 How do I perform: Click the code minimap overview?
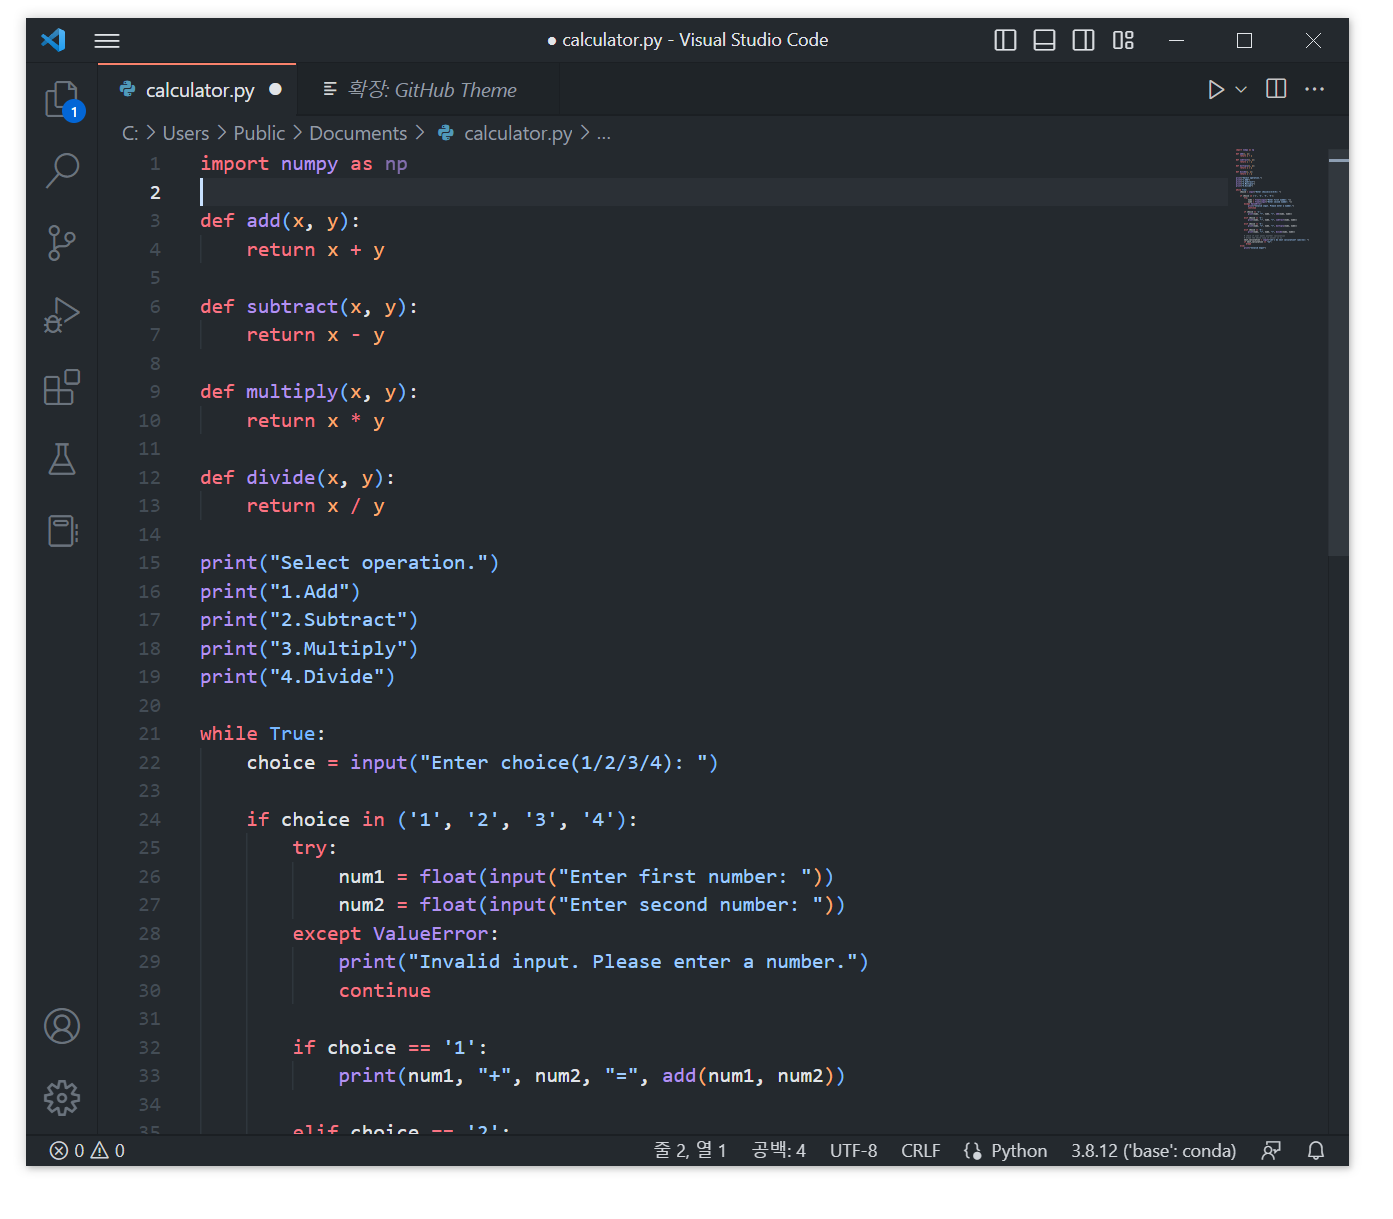(1273, 199)
